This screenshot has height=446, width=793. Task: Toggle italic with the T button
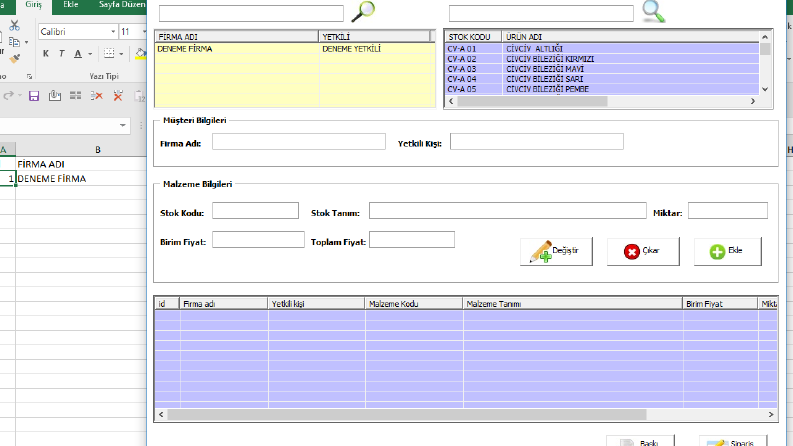coord(62,54)
